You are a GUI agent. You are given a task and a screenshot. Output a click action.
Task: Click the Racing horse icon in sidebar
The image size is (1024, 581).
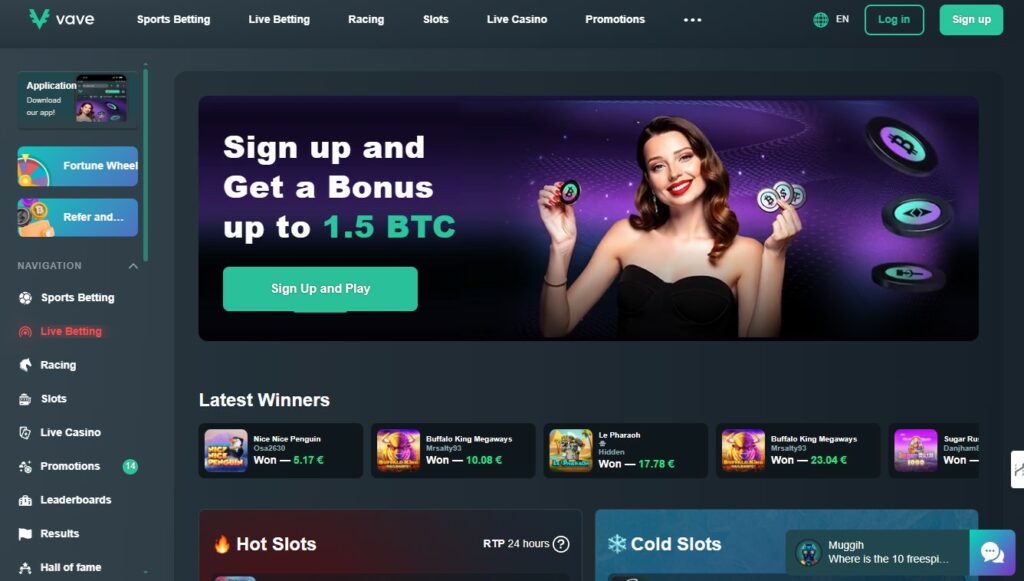pyautogui.click(x=25, y=365)
